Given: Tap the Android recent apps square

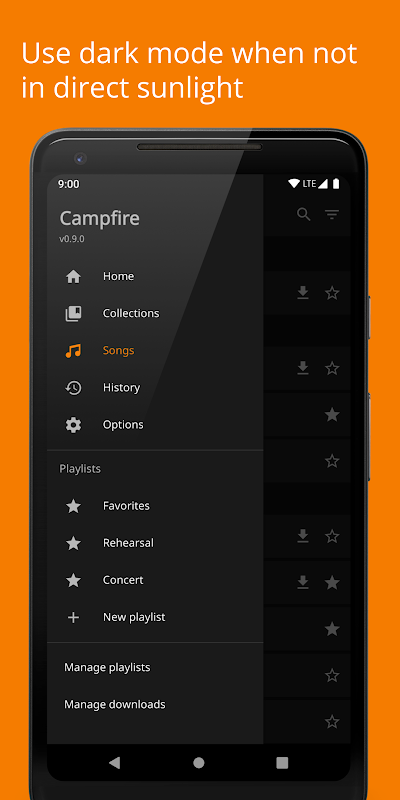Looking at the screenshot, I should coord(282,762).
